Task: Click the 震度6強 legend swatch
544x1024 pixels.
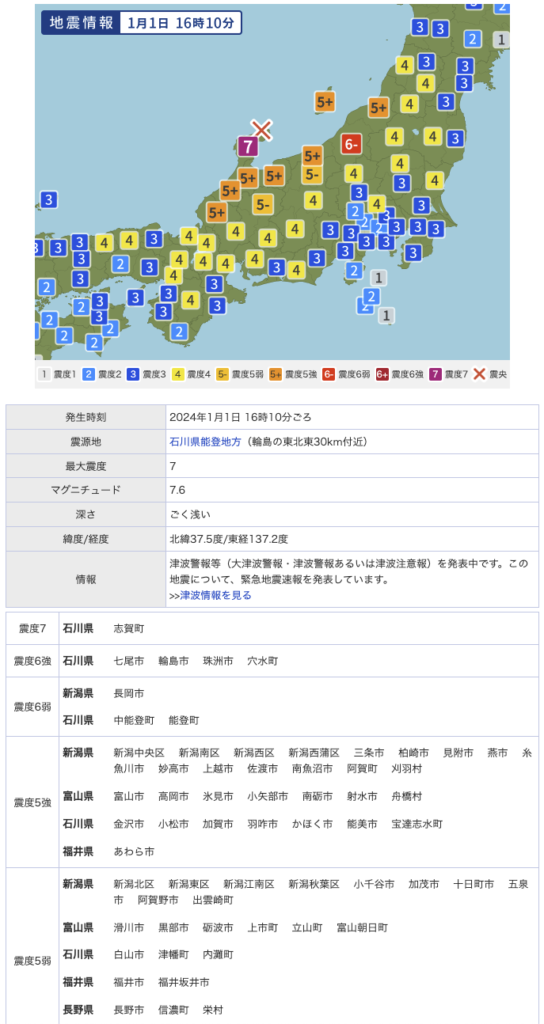Action: pyautogui.click(x=382, y=375)
